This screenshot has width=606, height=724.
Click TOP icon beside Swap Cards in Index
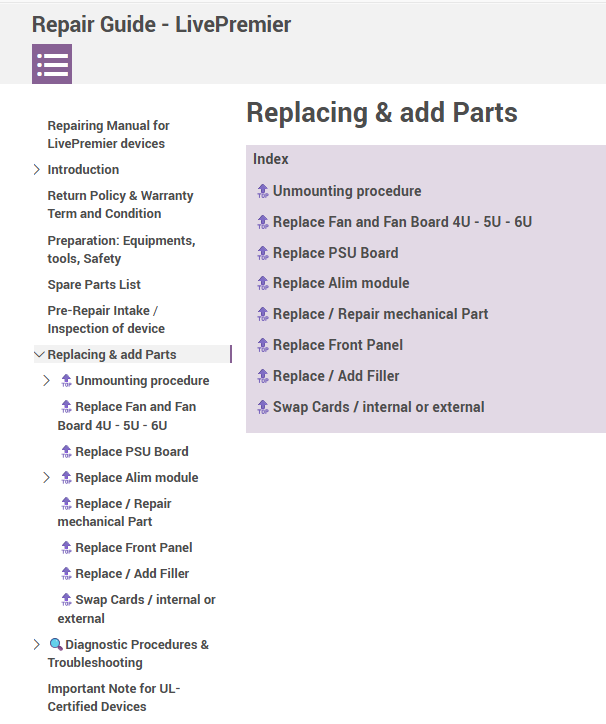point(263,407)
